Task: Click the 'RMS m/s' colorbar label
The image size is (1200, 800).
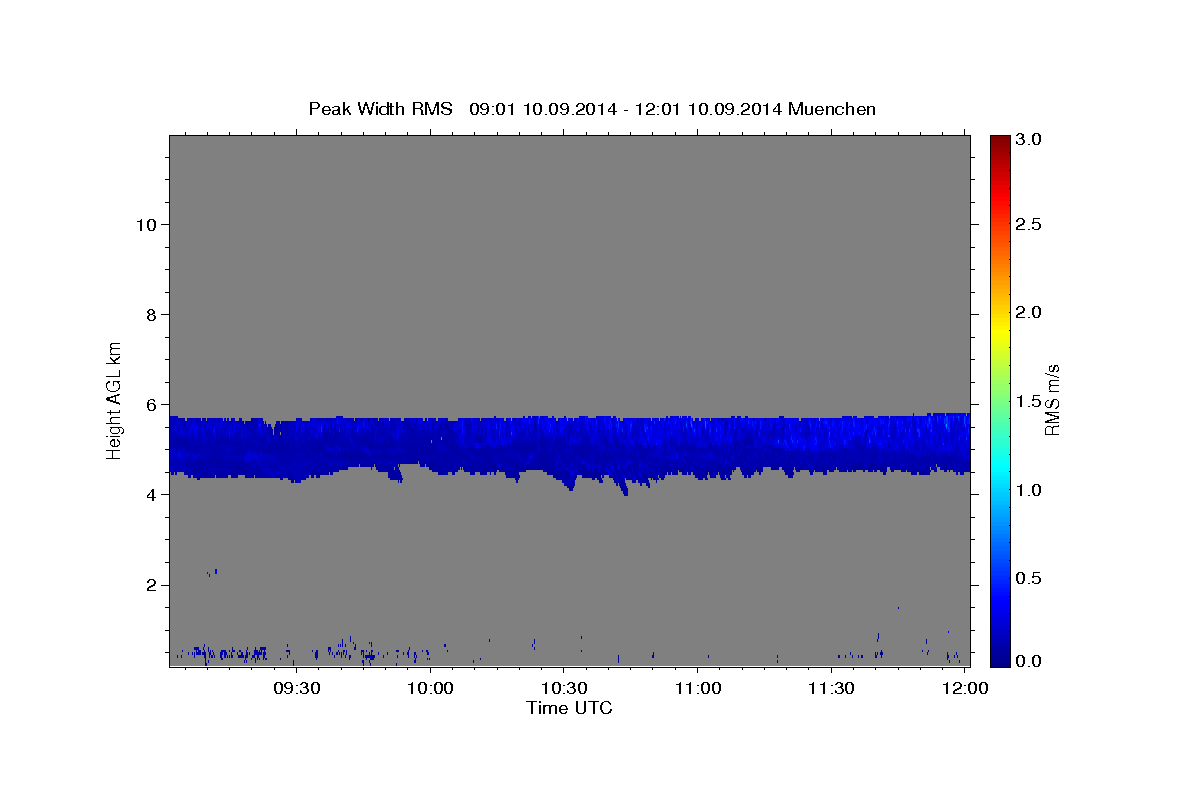Action: click(x=1052, y=399)
